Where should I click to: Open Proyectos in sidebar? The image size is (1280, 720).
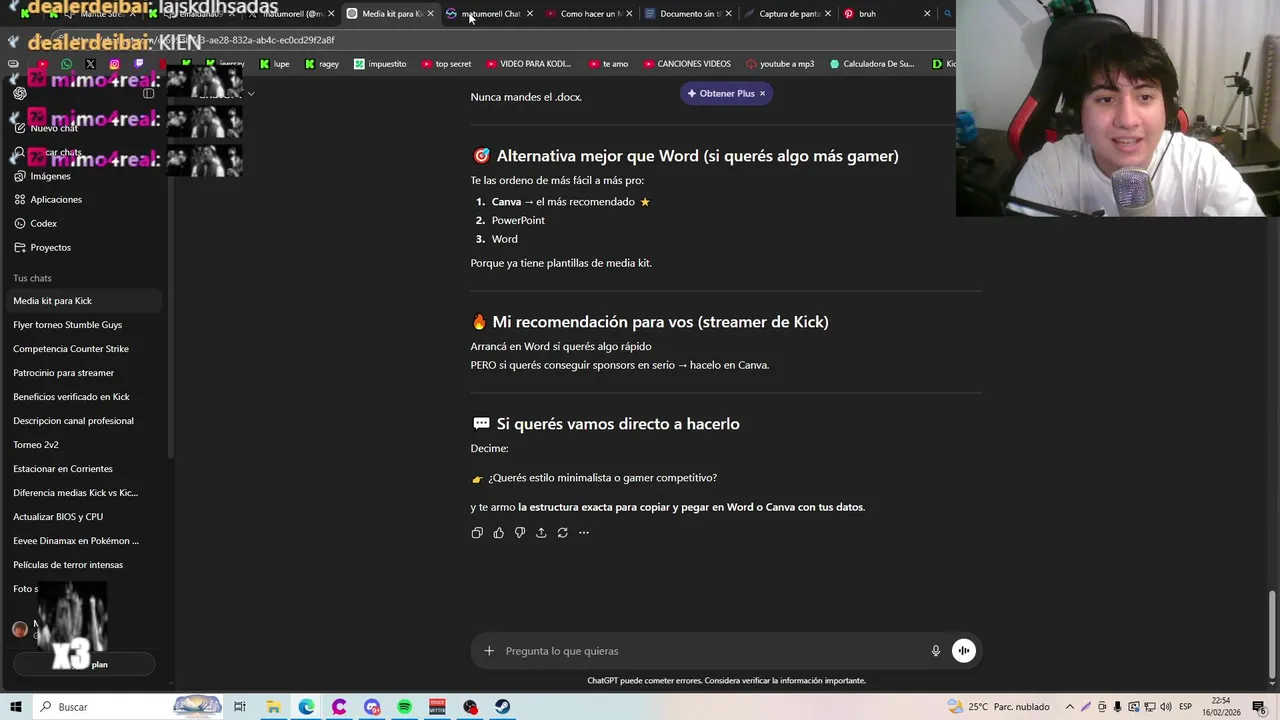tap(50, 248)
